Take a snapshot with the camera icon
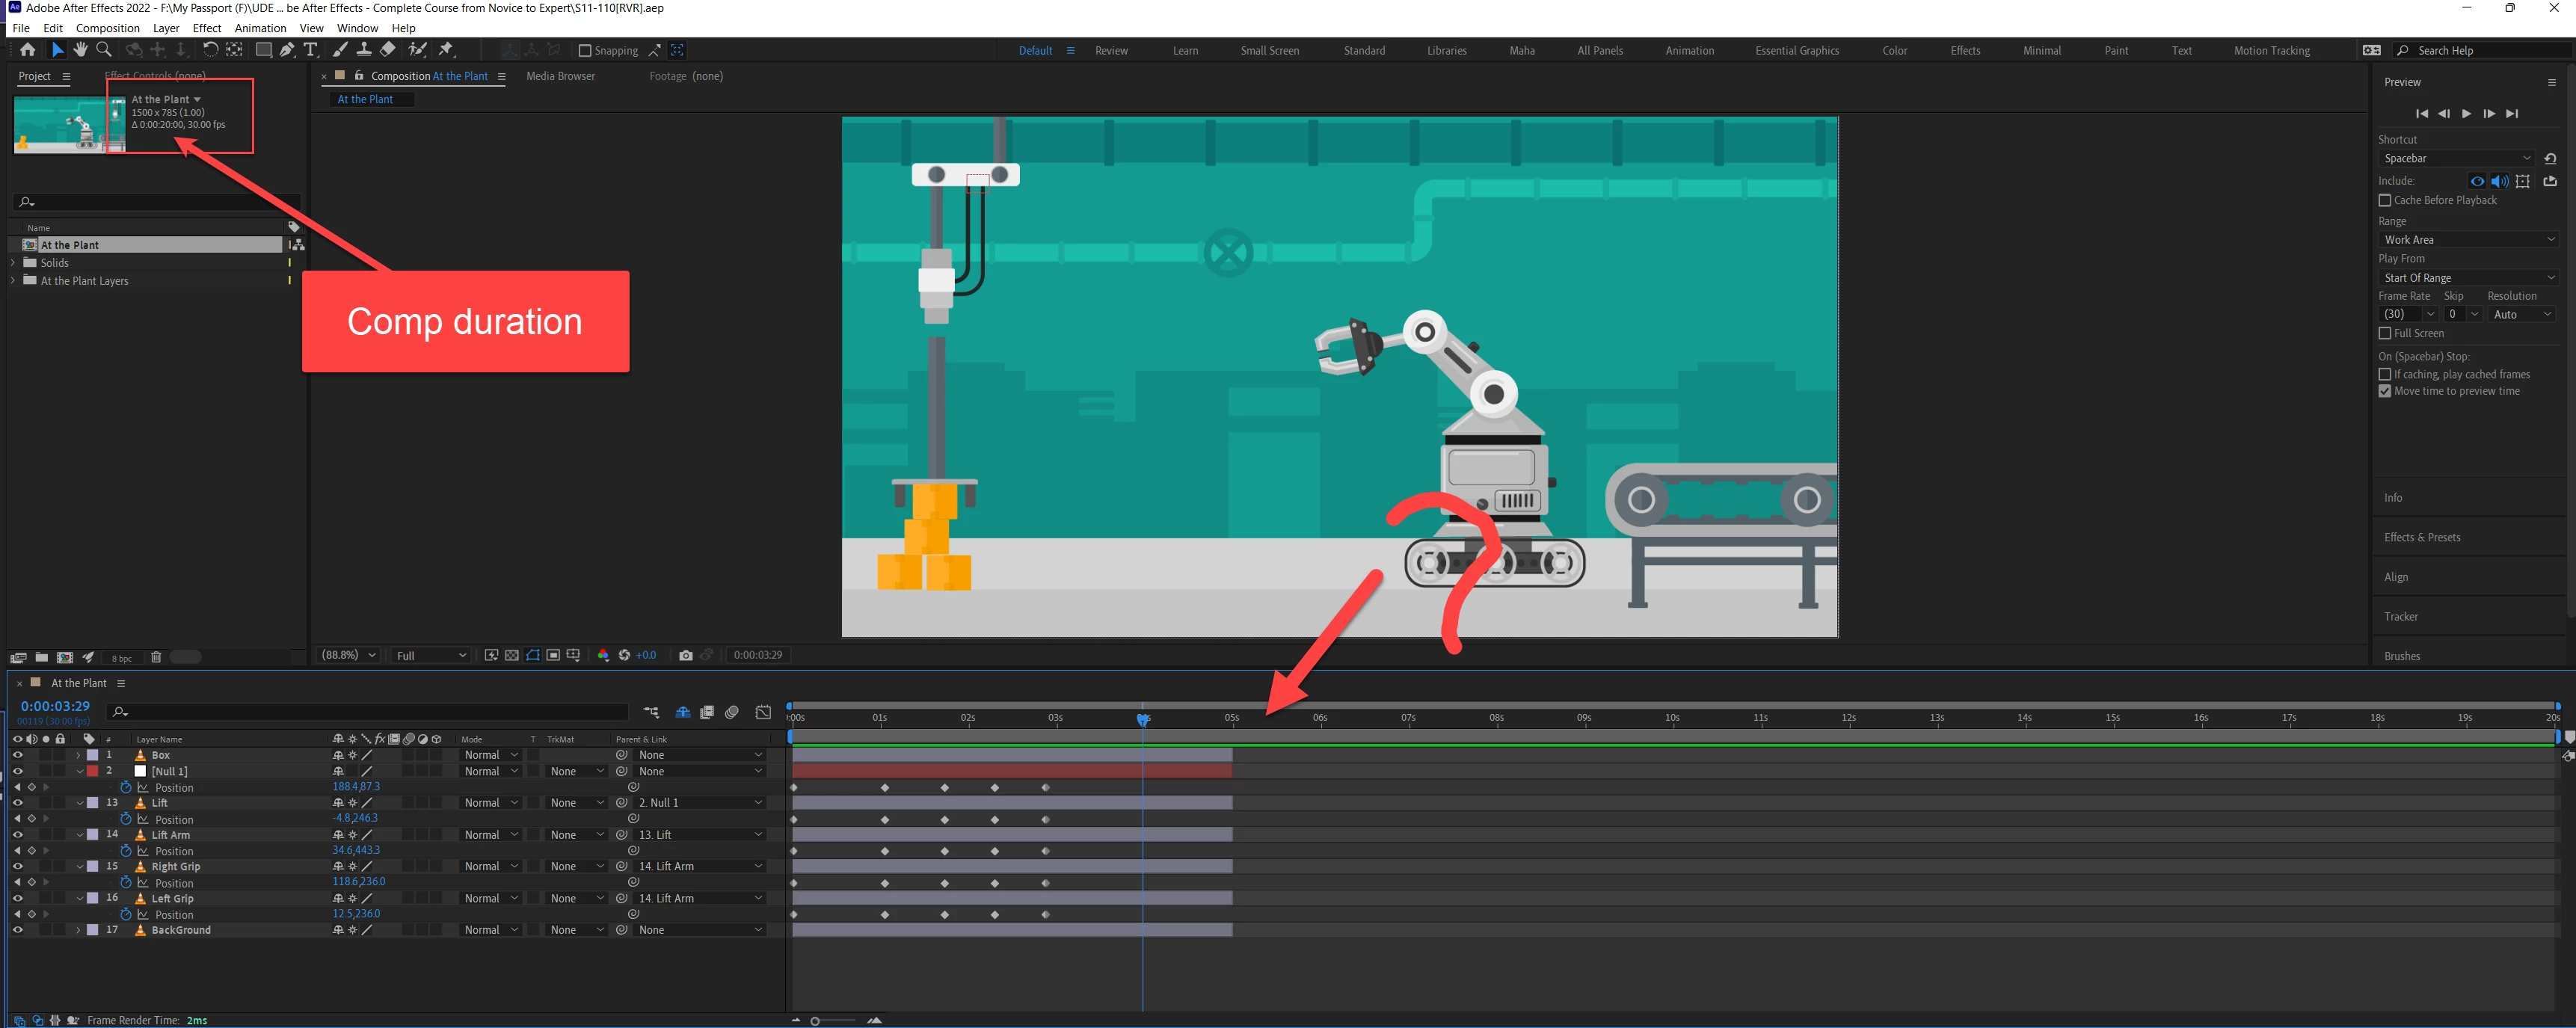Screen dimensions: 2576x1028 tap(685, 655)
